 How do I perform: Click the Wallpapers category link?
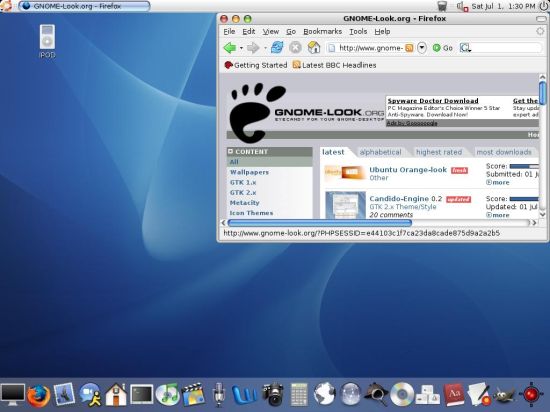tap(249, 172)
